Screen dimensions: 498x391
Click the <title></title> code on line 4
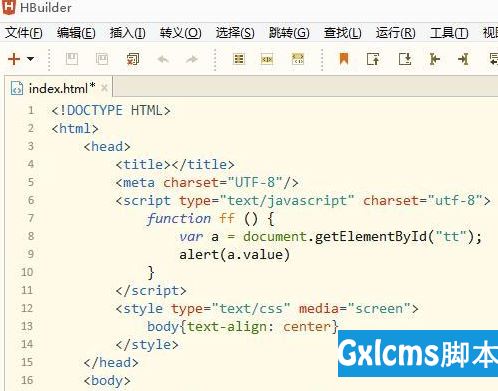pyautogui.click(x=175, y=165)
